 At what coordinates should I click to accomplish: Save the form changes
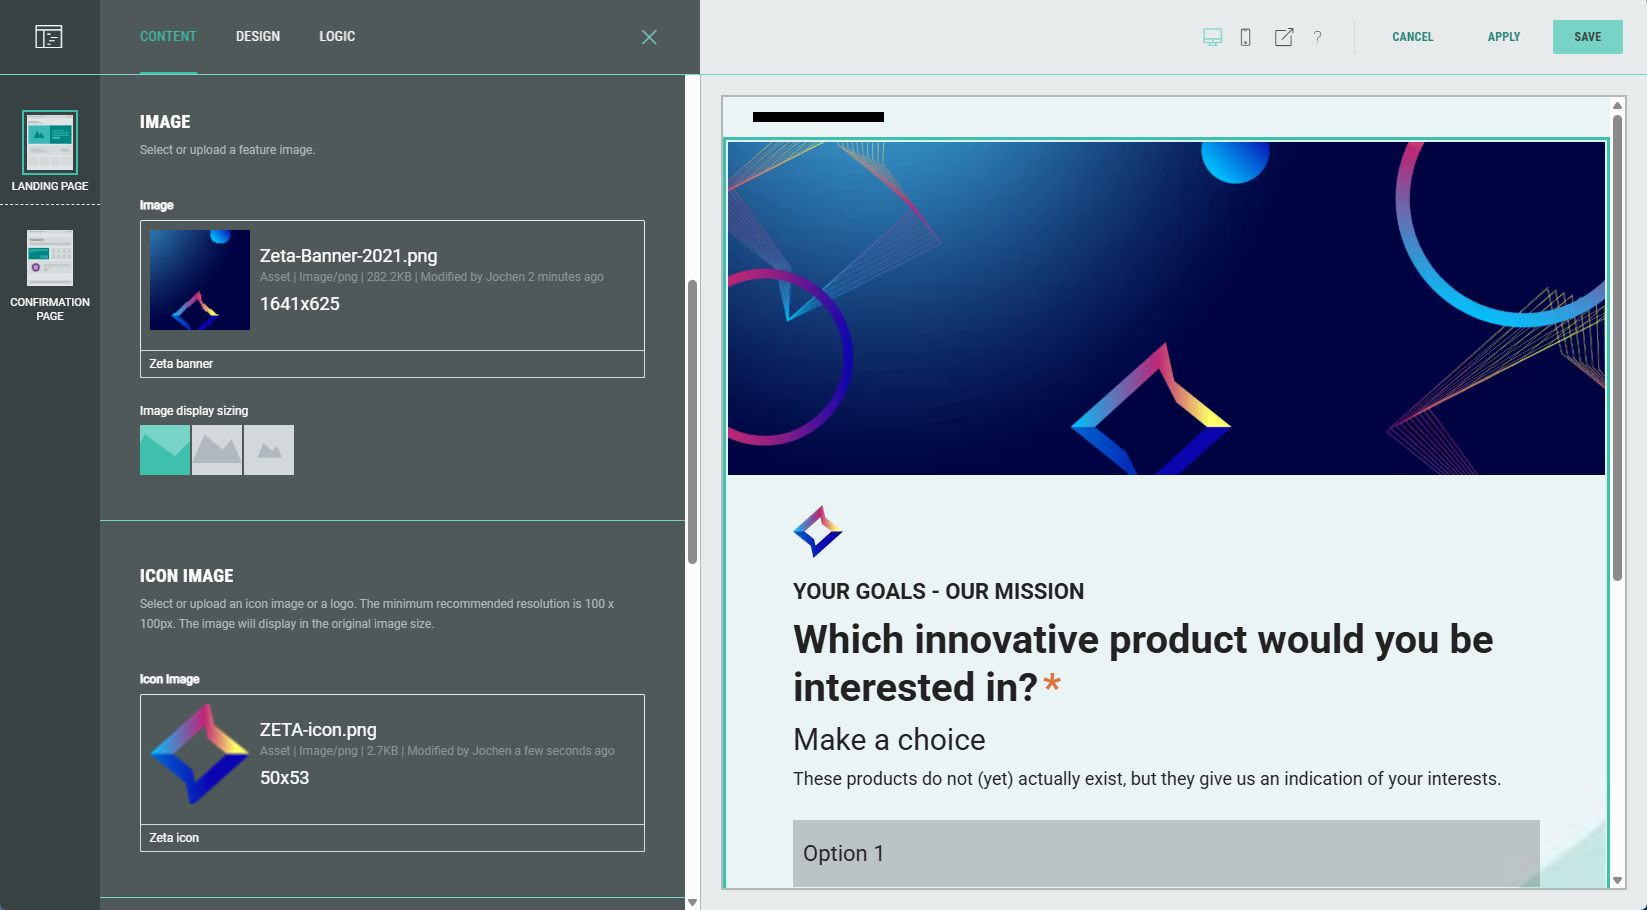[x=1587, y=37]
